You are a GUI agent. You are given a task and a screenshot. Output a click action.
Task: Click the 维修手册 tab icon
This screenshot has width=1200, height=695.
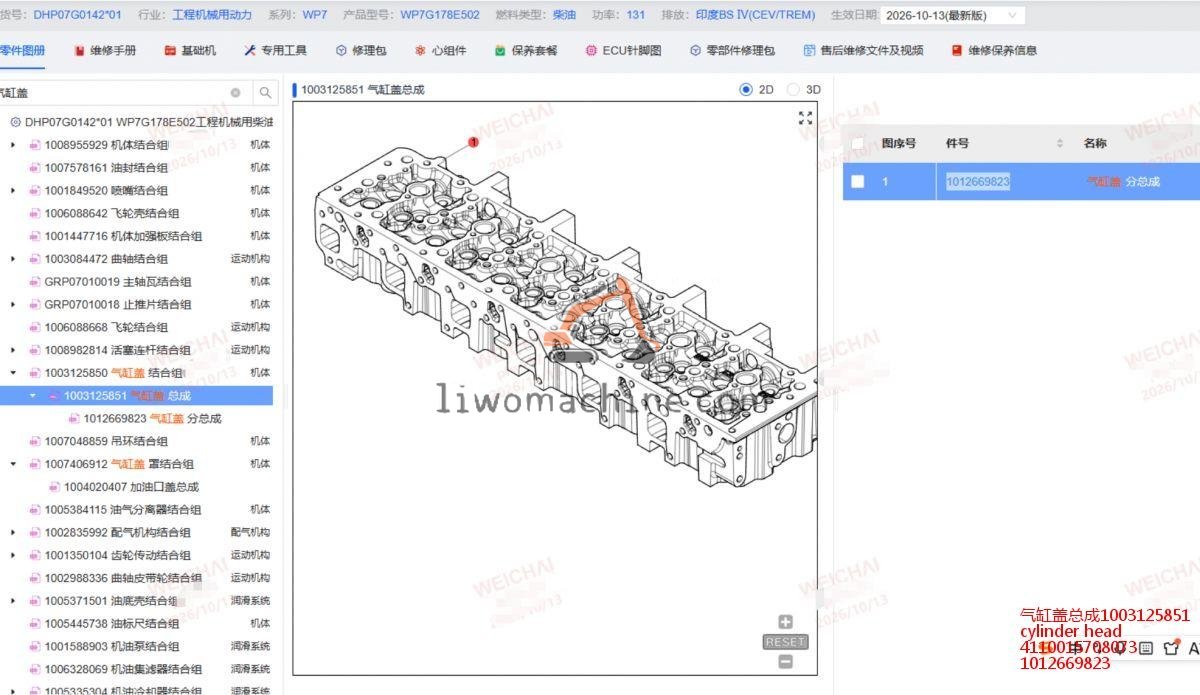click(79, 50)
